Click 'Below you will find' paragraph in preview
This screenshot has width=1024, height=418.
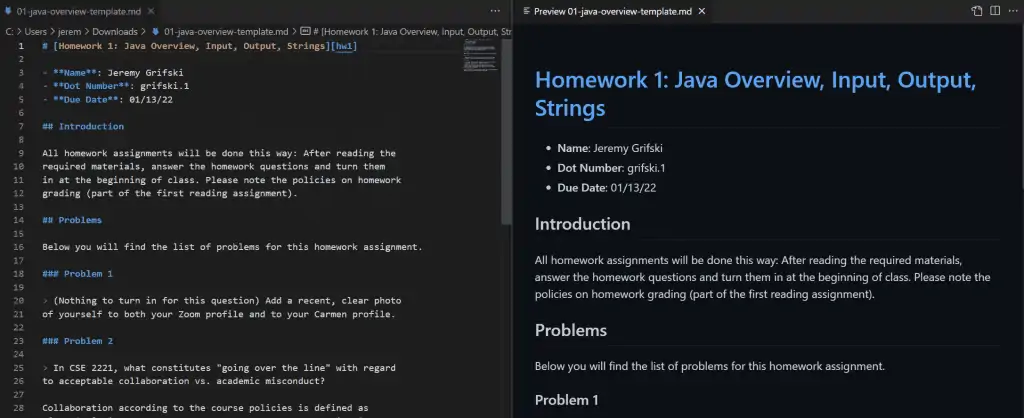click(x=709, y=366)
